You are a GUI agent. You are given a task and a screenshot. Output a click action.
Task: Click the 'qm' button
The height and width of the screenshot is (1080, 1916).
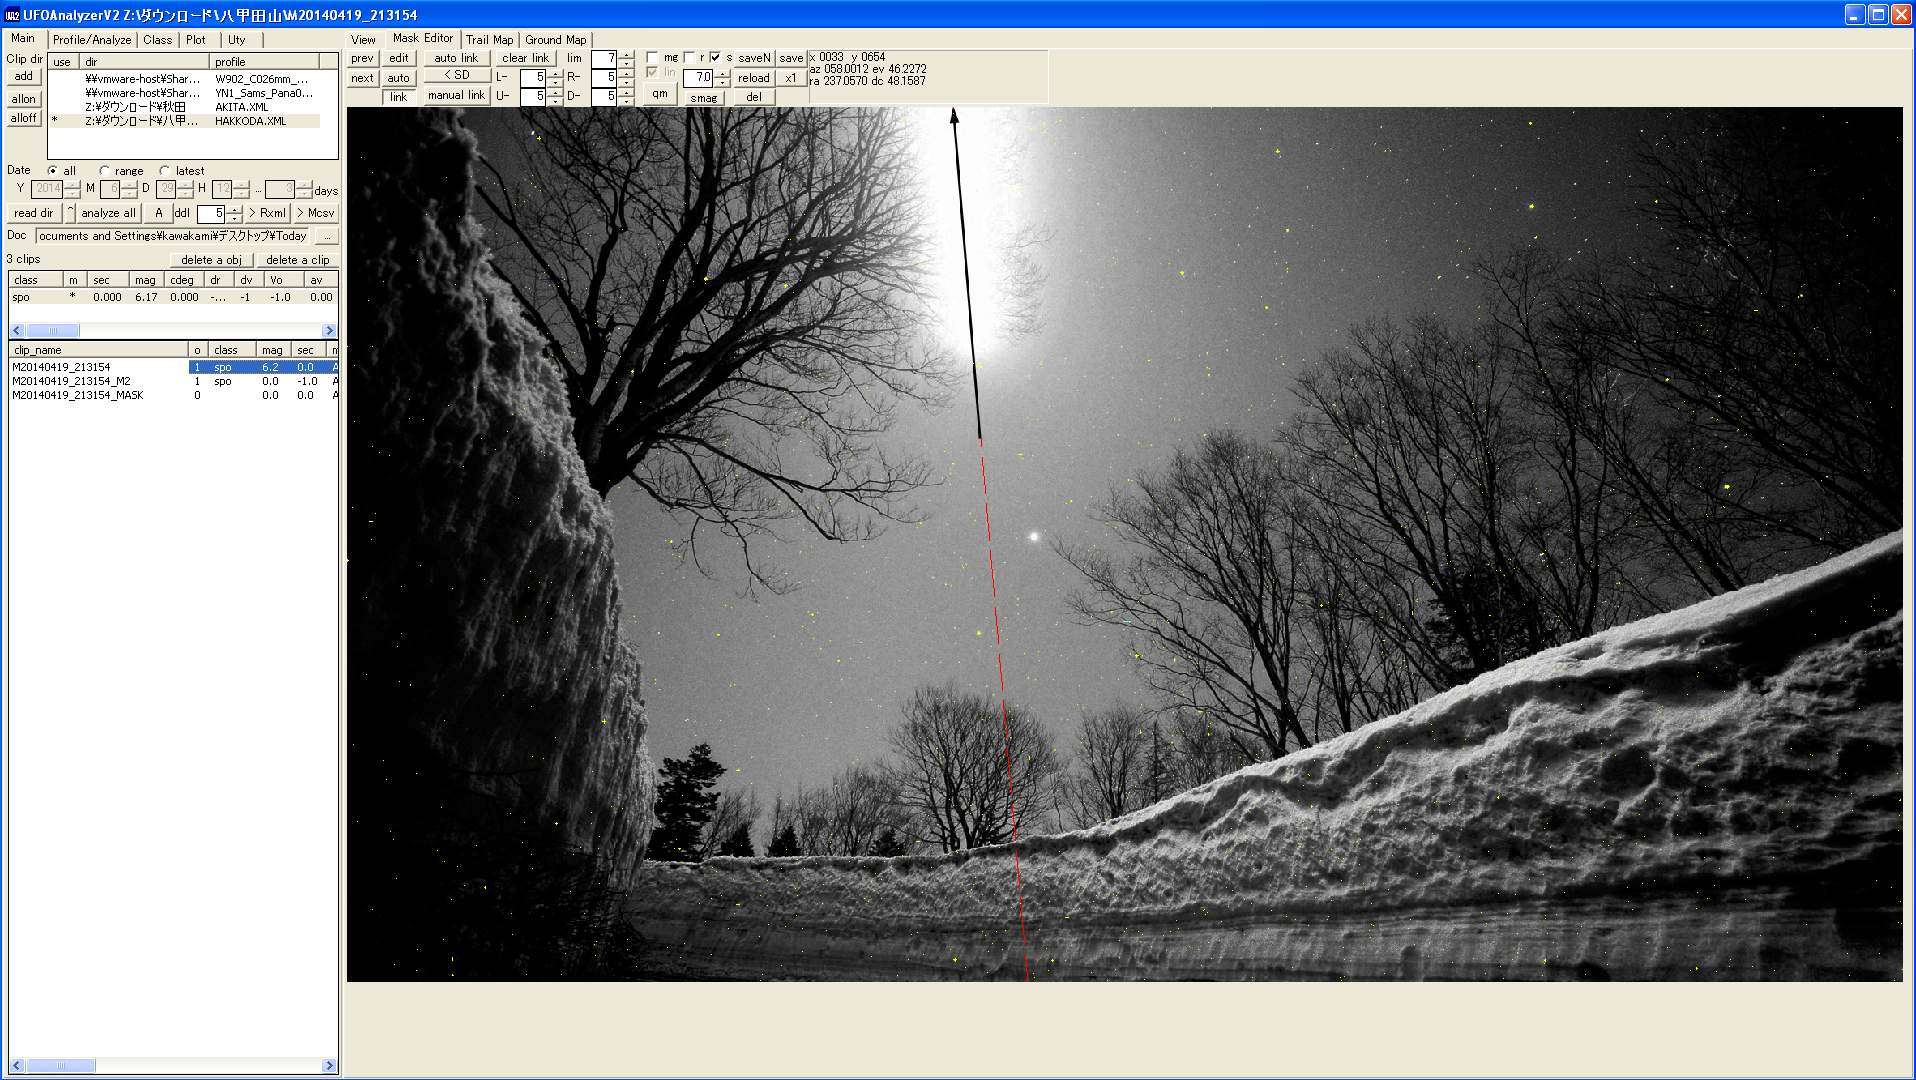point(660,94)
